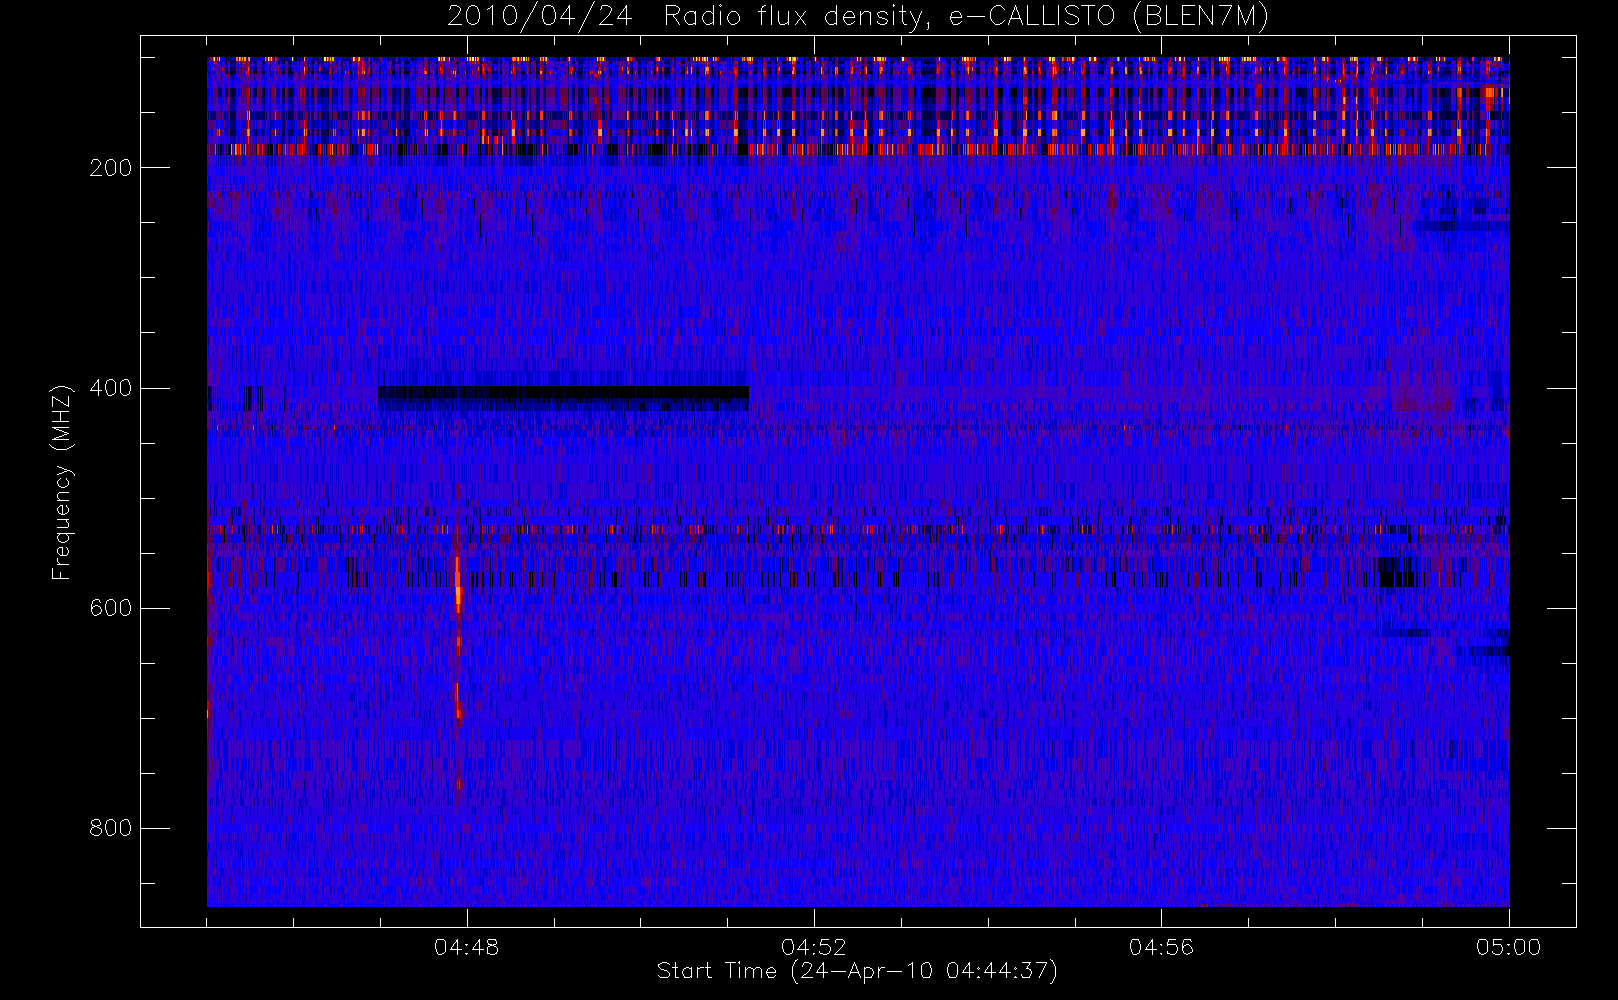
Task: Click the 600 frequency tick label
Action: 110,608
